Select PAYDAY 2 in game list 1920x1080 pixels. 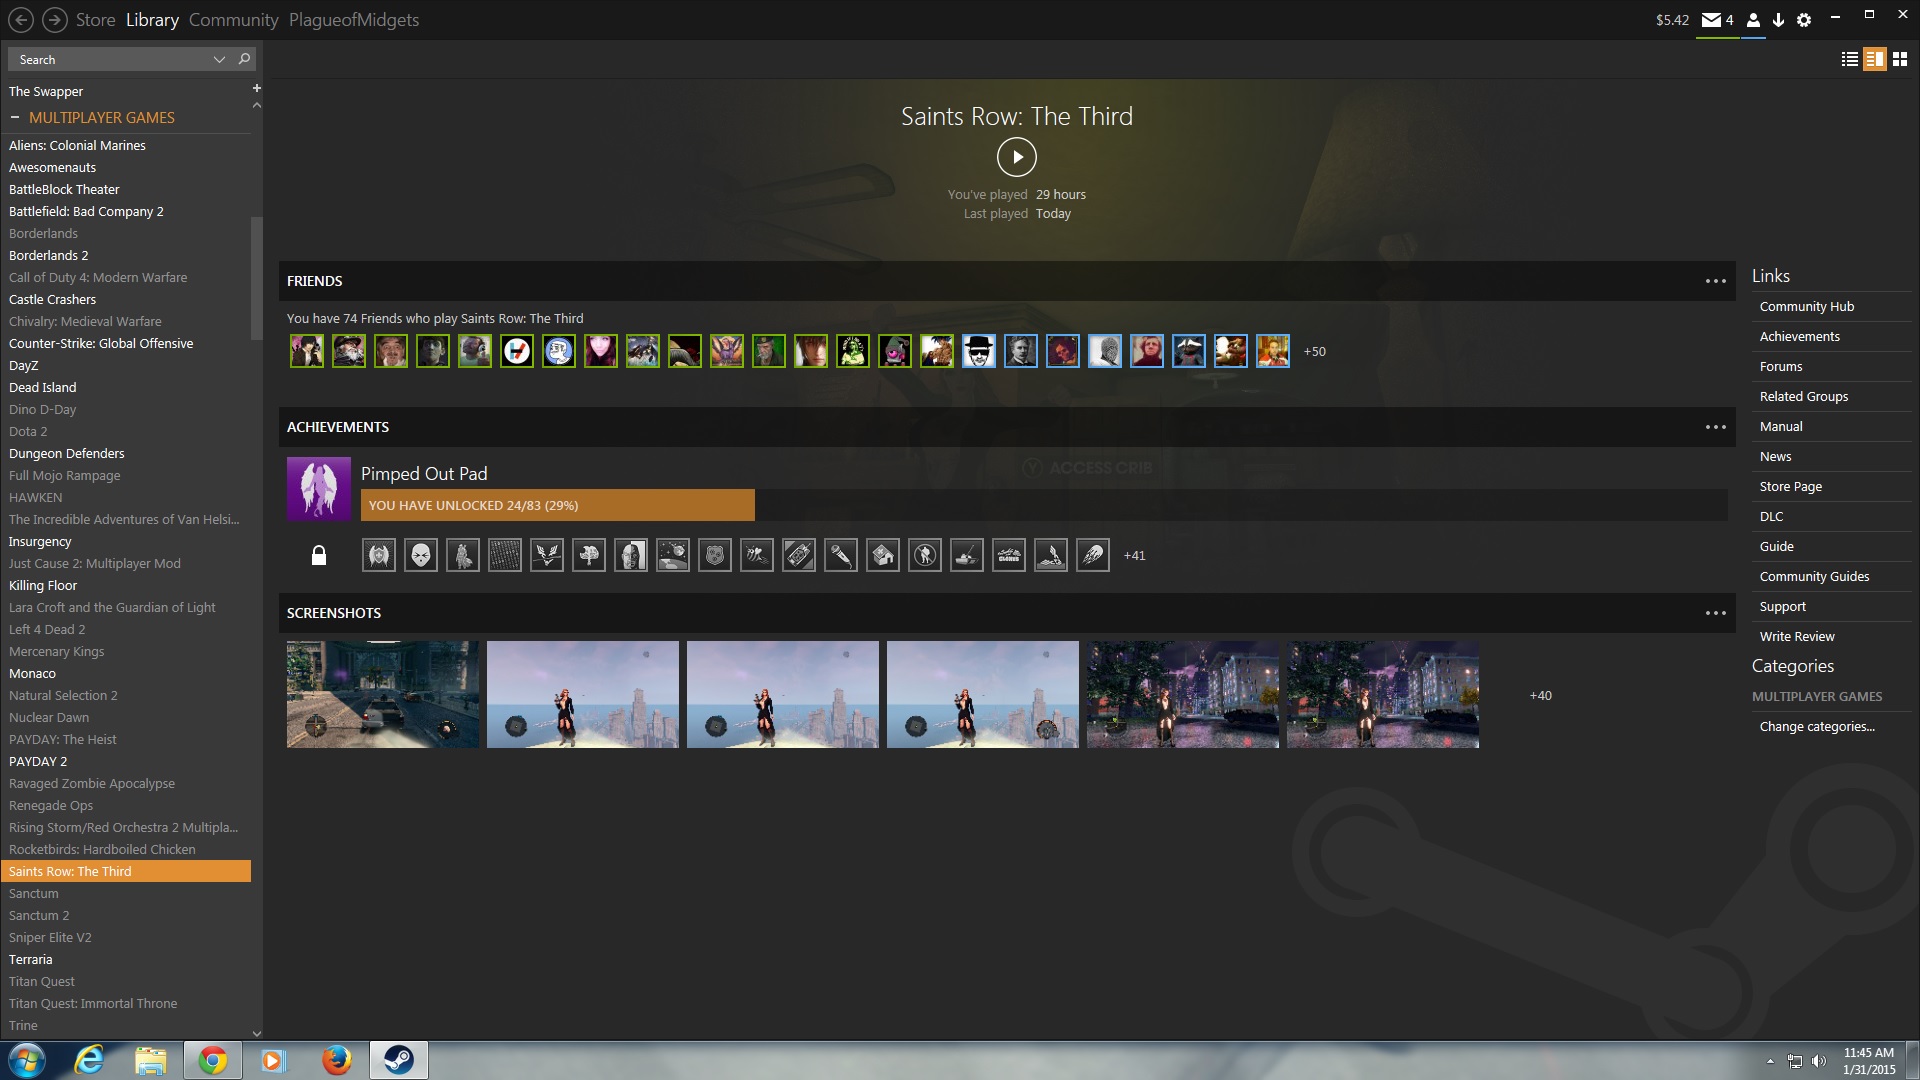click(x=126, y=762)
